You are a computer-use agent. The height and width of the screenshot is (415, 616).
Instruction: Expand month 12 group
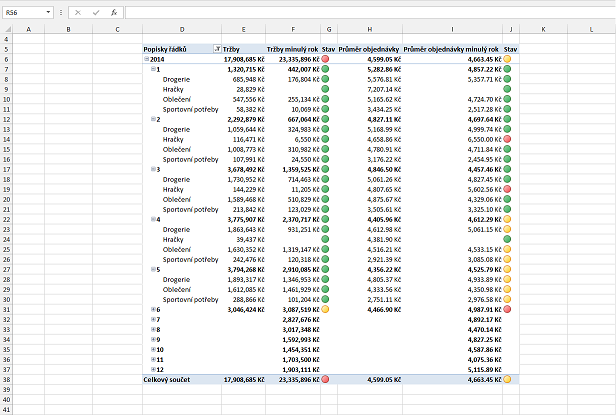point(154,369)
